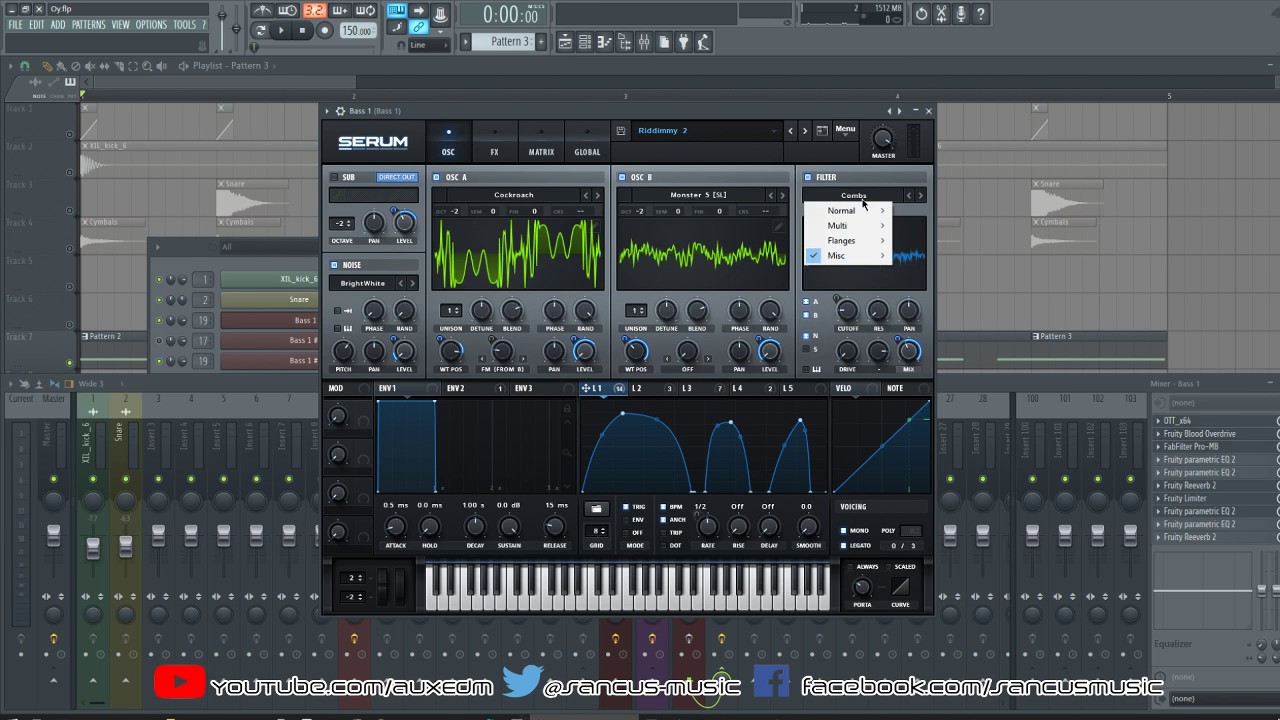Screen dimensions: 1280x720
Task: Expand the Flanges filter submenu
Action: point(848,241)
